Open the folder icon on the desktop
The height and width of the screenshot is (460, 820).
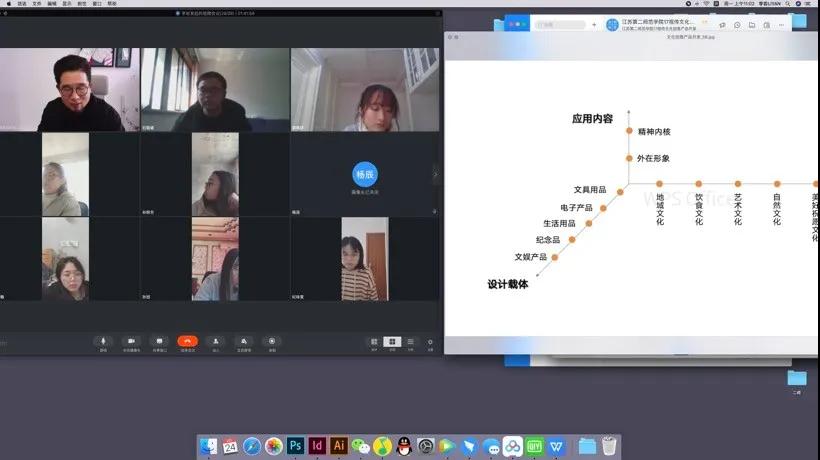pyautogui.click(x=796, y=378)
